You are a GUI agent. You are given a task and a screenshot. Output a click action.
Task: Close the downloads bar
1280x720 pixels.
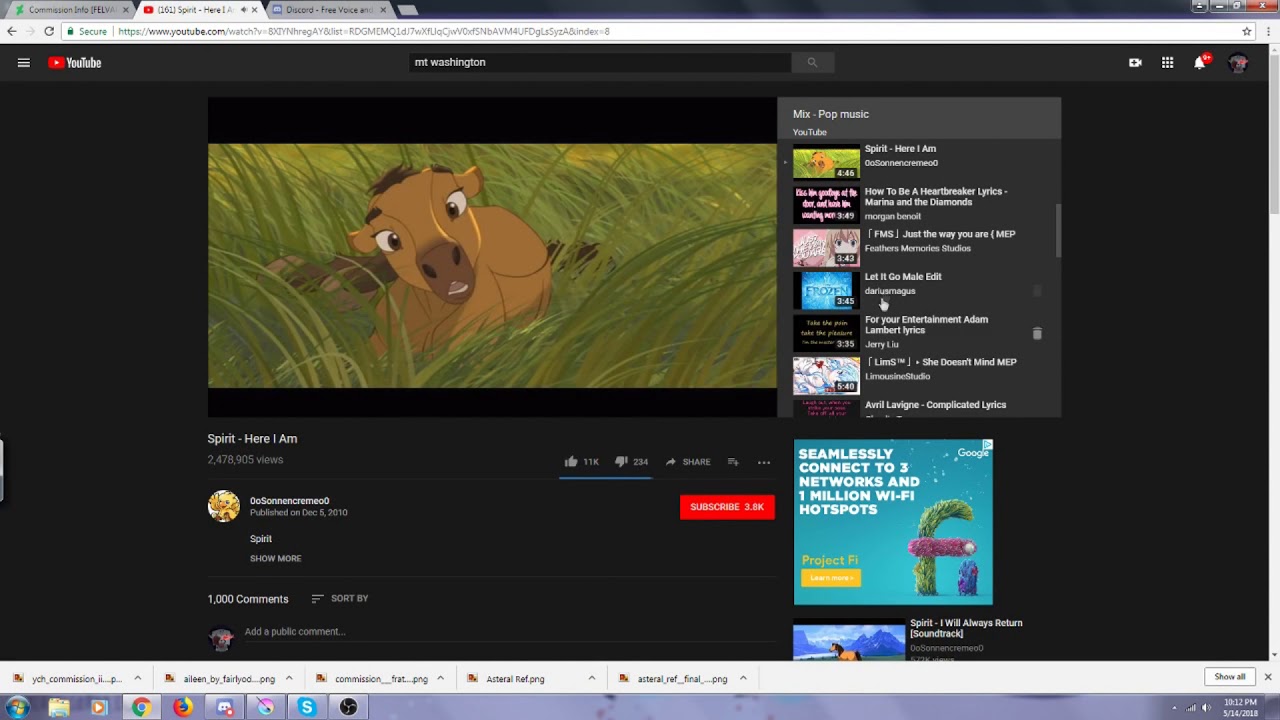pos(1267,677)
